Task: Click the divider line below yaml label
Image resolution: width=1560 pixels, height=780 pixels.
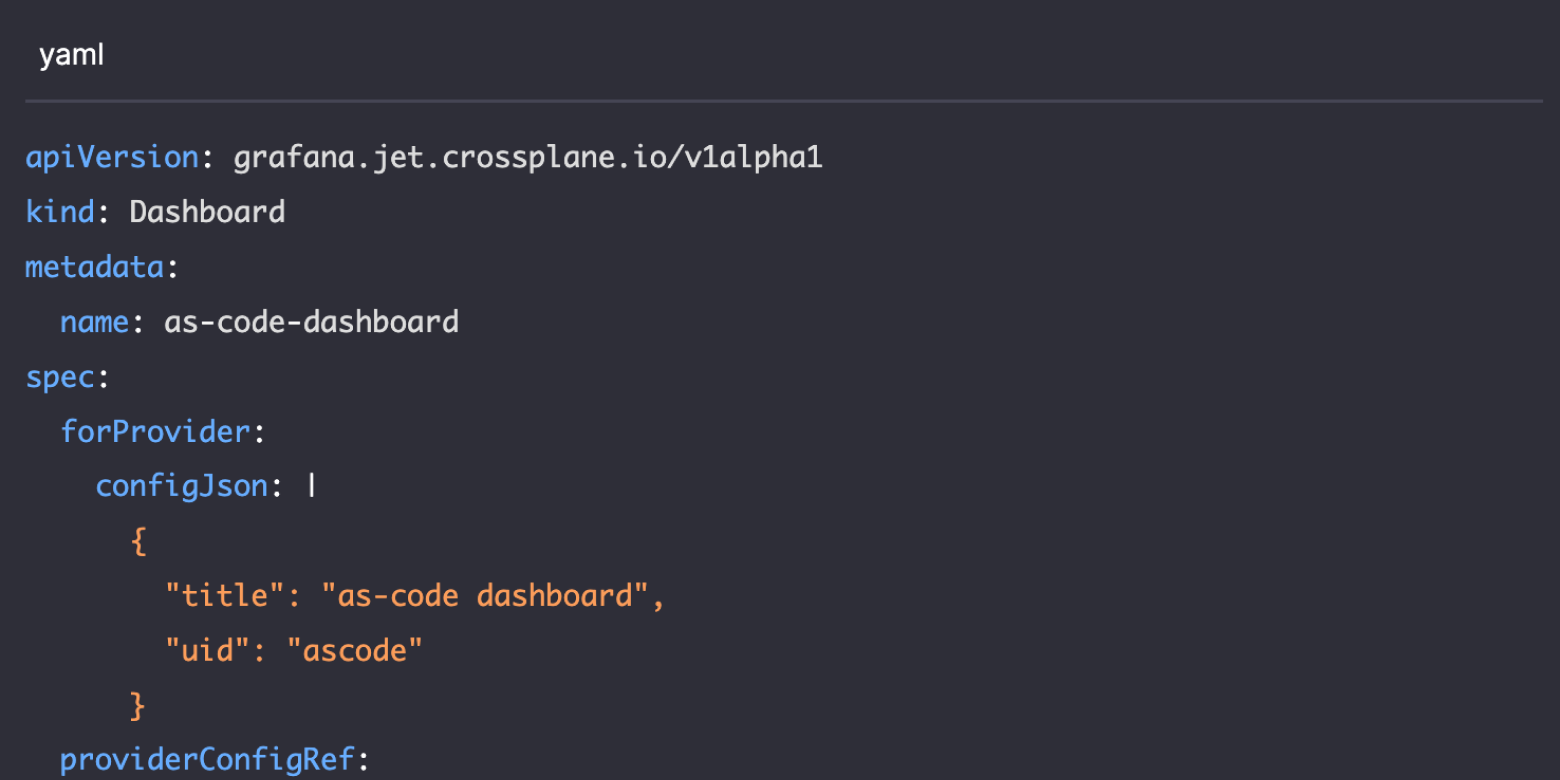Action: [x=783, y=101]
